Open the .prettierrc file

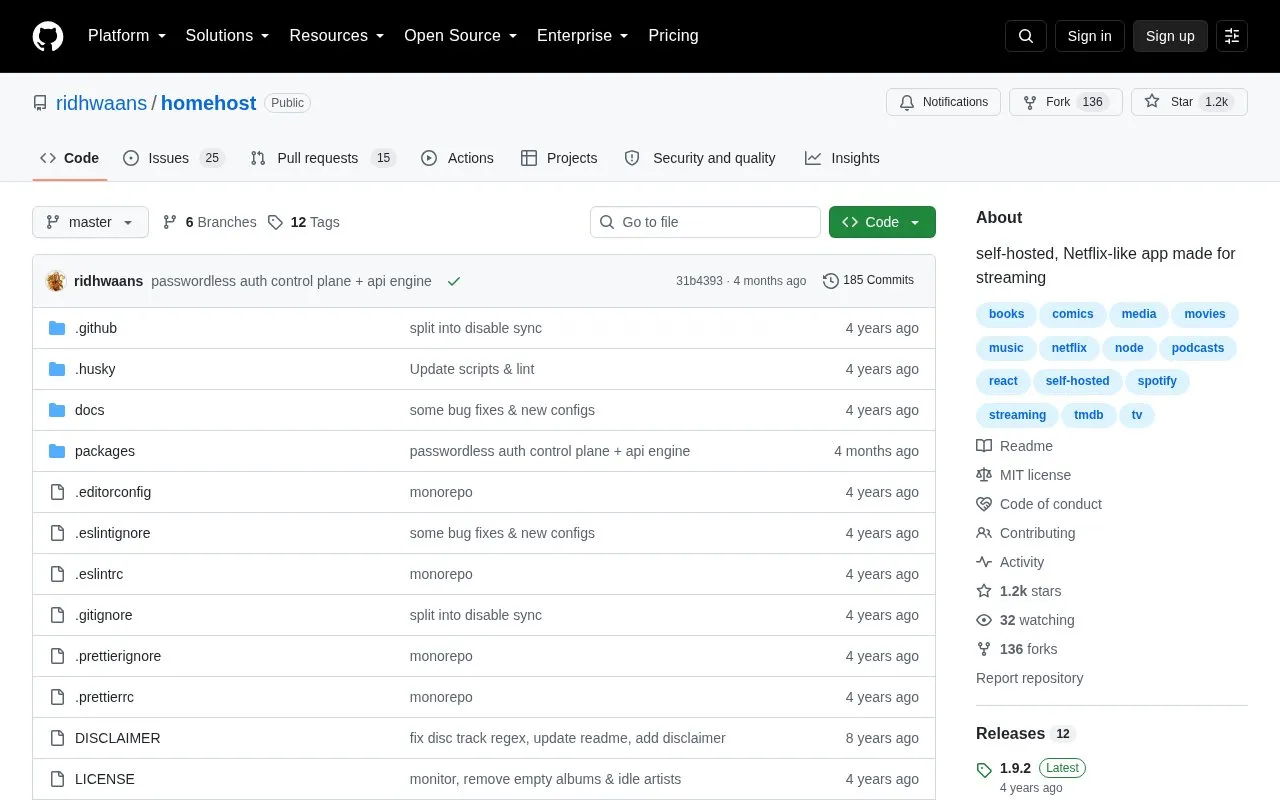pos(104,697)
